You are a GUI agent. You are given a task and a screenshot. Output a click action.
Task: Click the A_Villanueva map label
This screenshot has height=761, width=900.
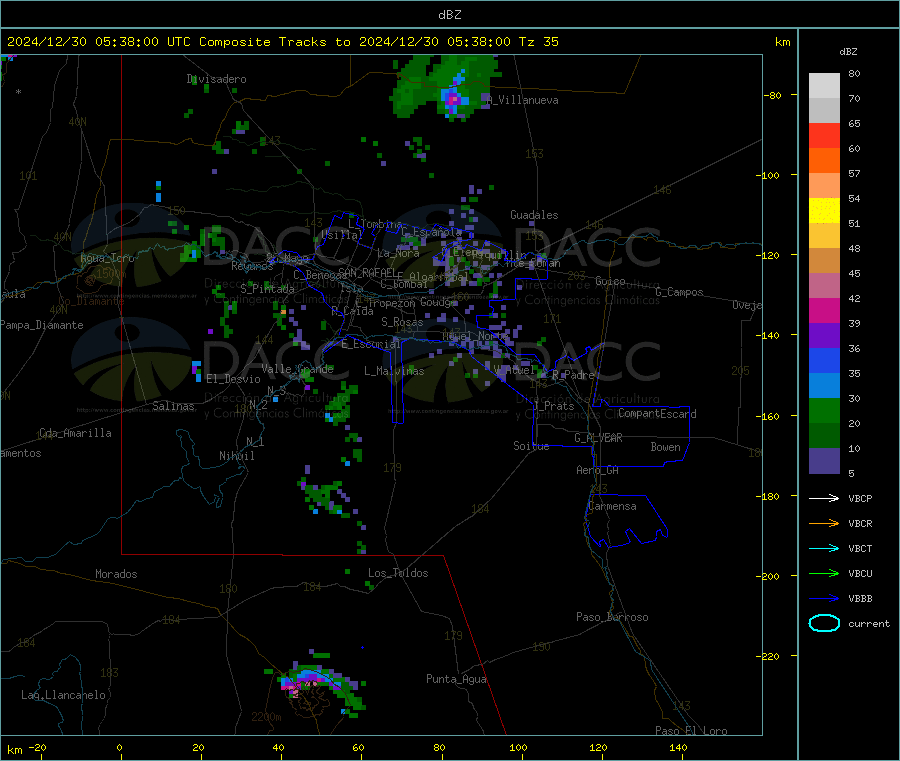[522, 100]
